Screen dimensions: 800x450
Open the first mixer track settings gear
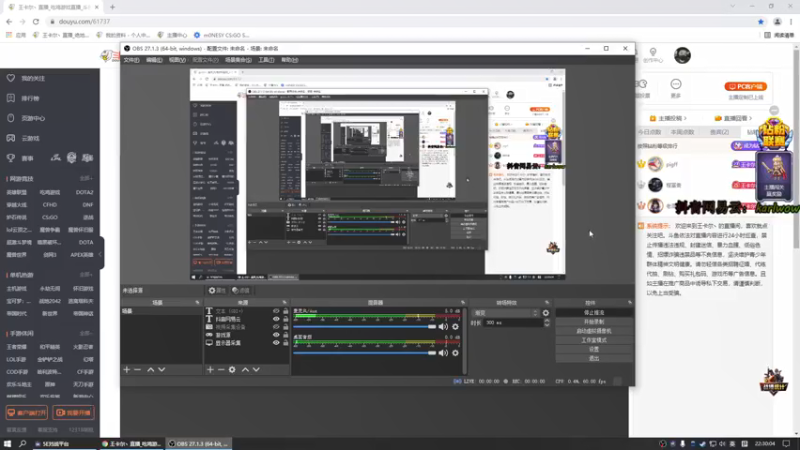click(455, 327)
